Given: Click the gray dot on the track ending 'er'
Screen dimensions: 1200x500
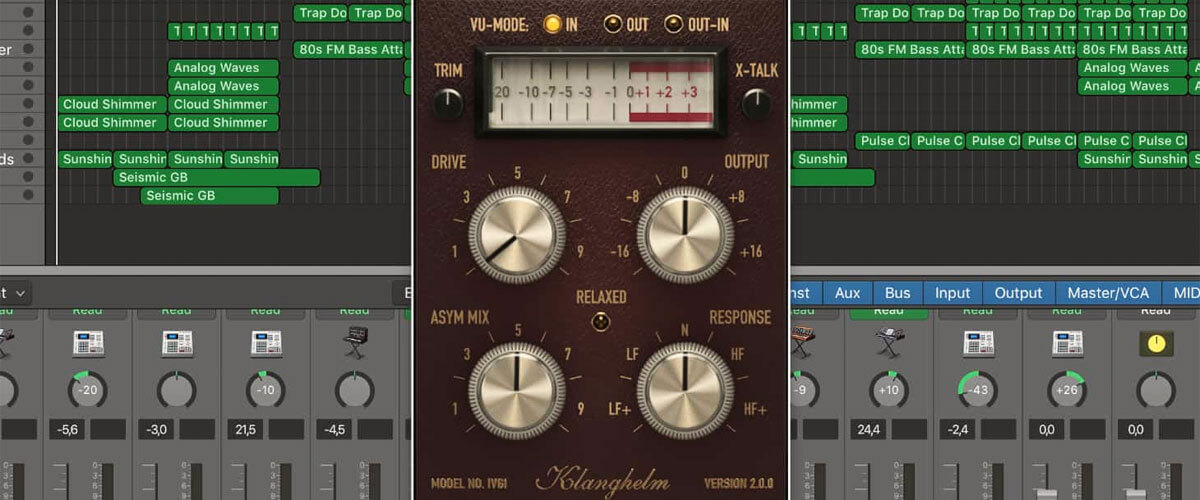Looking at the screenshot, I should pyautogui.click(x=28, y=50).
